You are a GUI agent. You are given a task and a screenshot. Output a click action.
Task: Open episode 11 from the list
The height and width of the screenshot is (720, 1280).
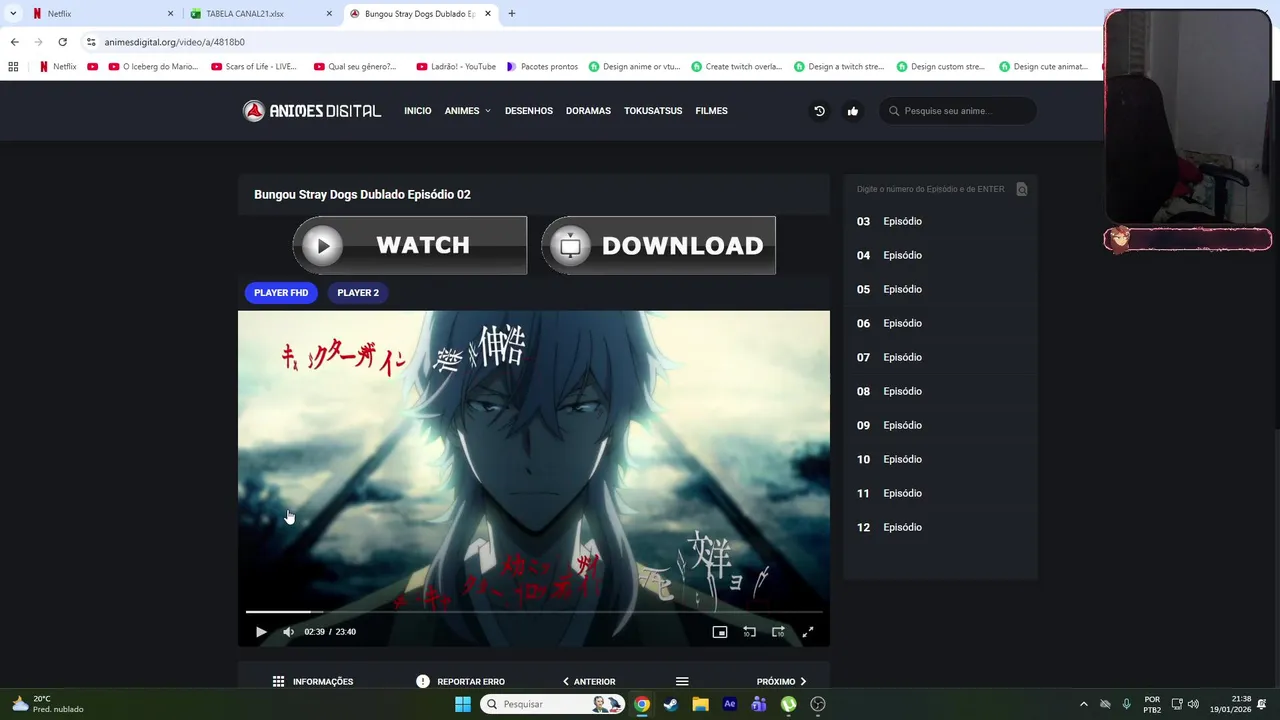940,493
